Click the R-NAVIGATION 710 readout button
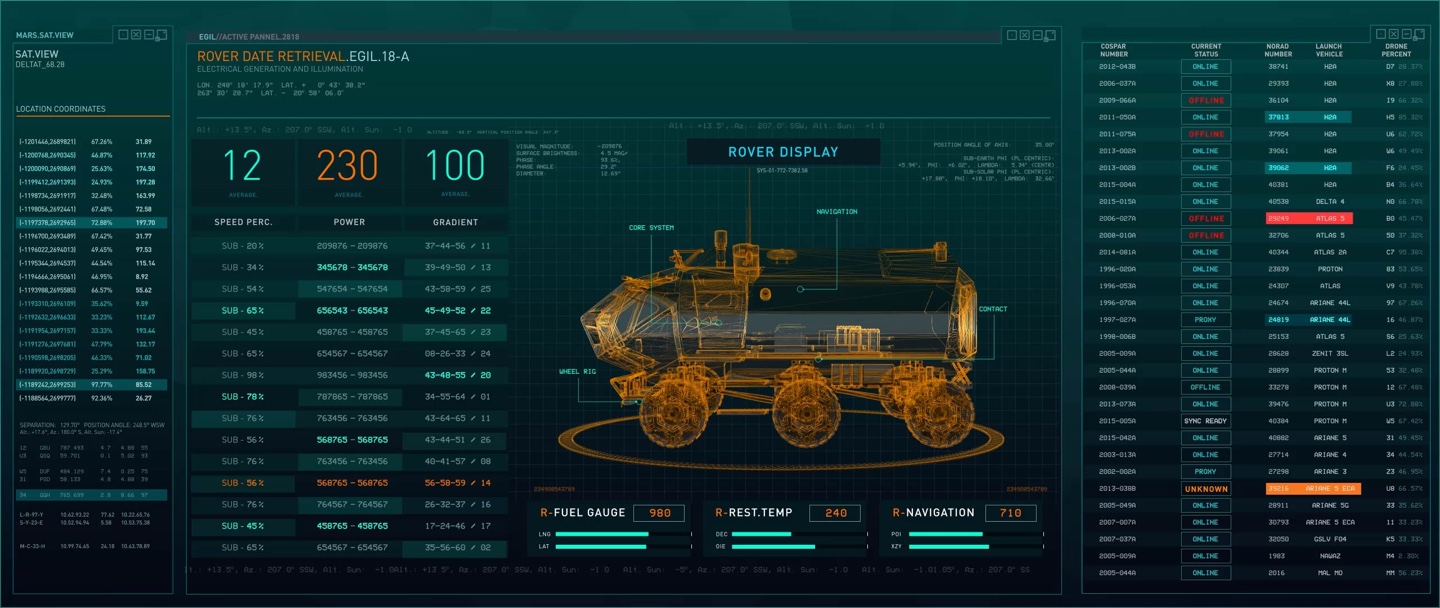The image size is (1440, 608). (x=1013, y=512)
